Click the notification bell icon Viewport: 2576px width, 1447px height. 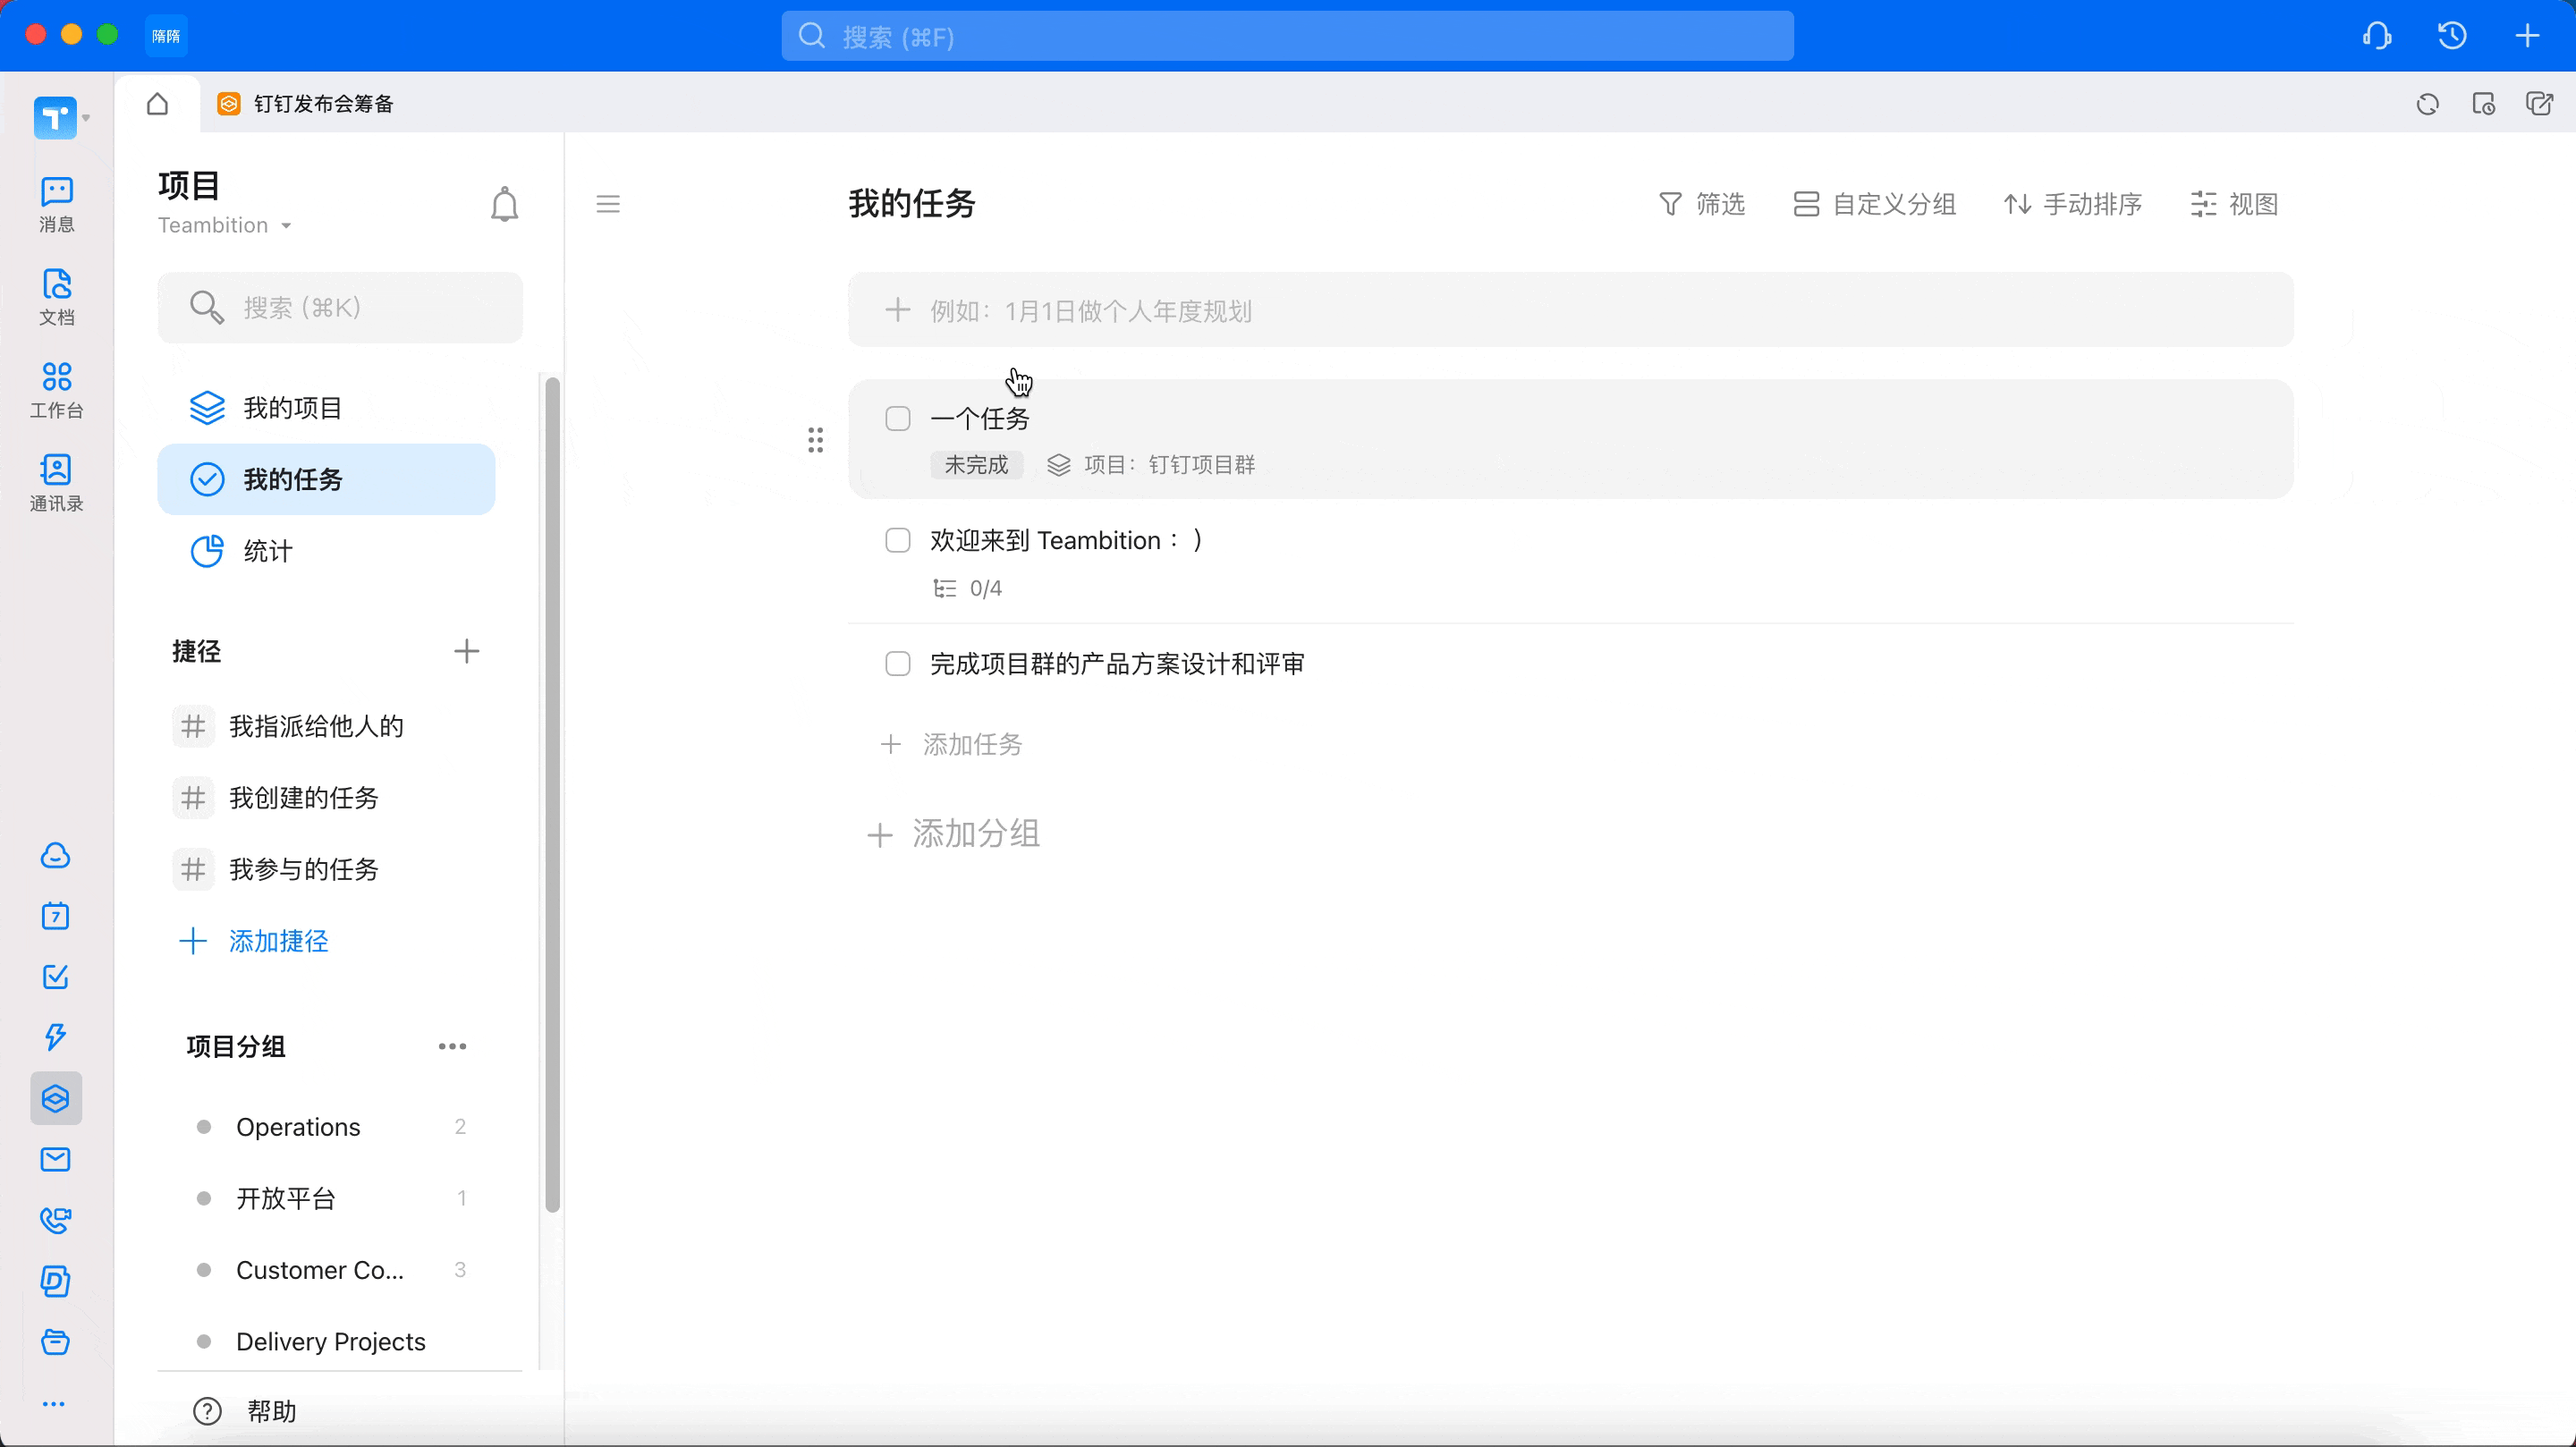pyautogui.click(x=504, y=204)
